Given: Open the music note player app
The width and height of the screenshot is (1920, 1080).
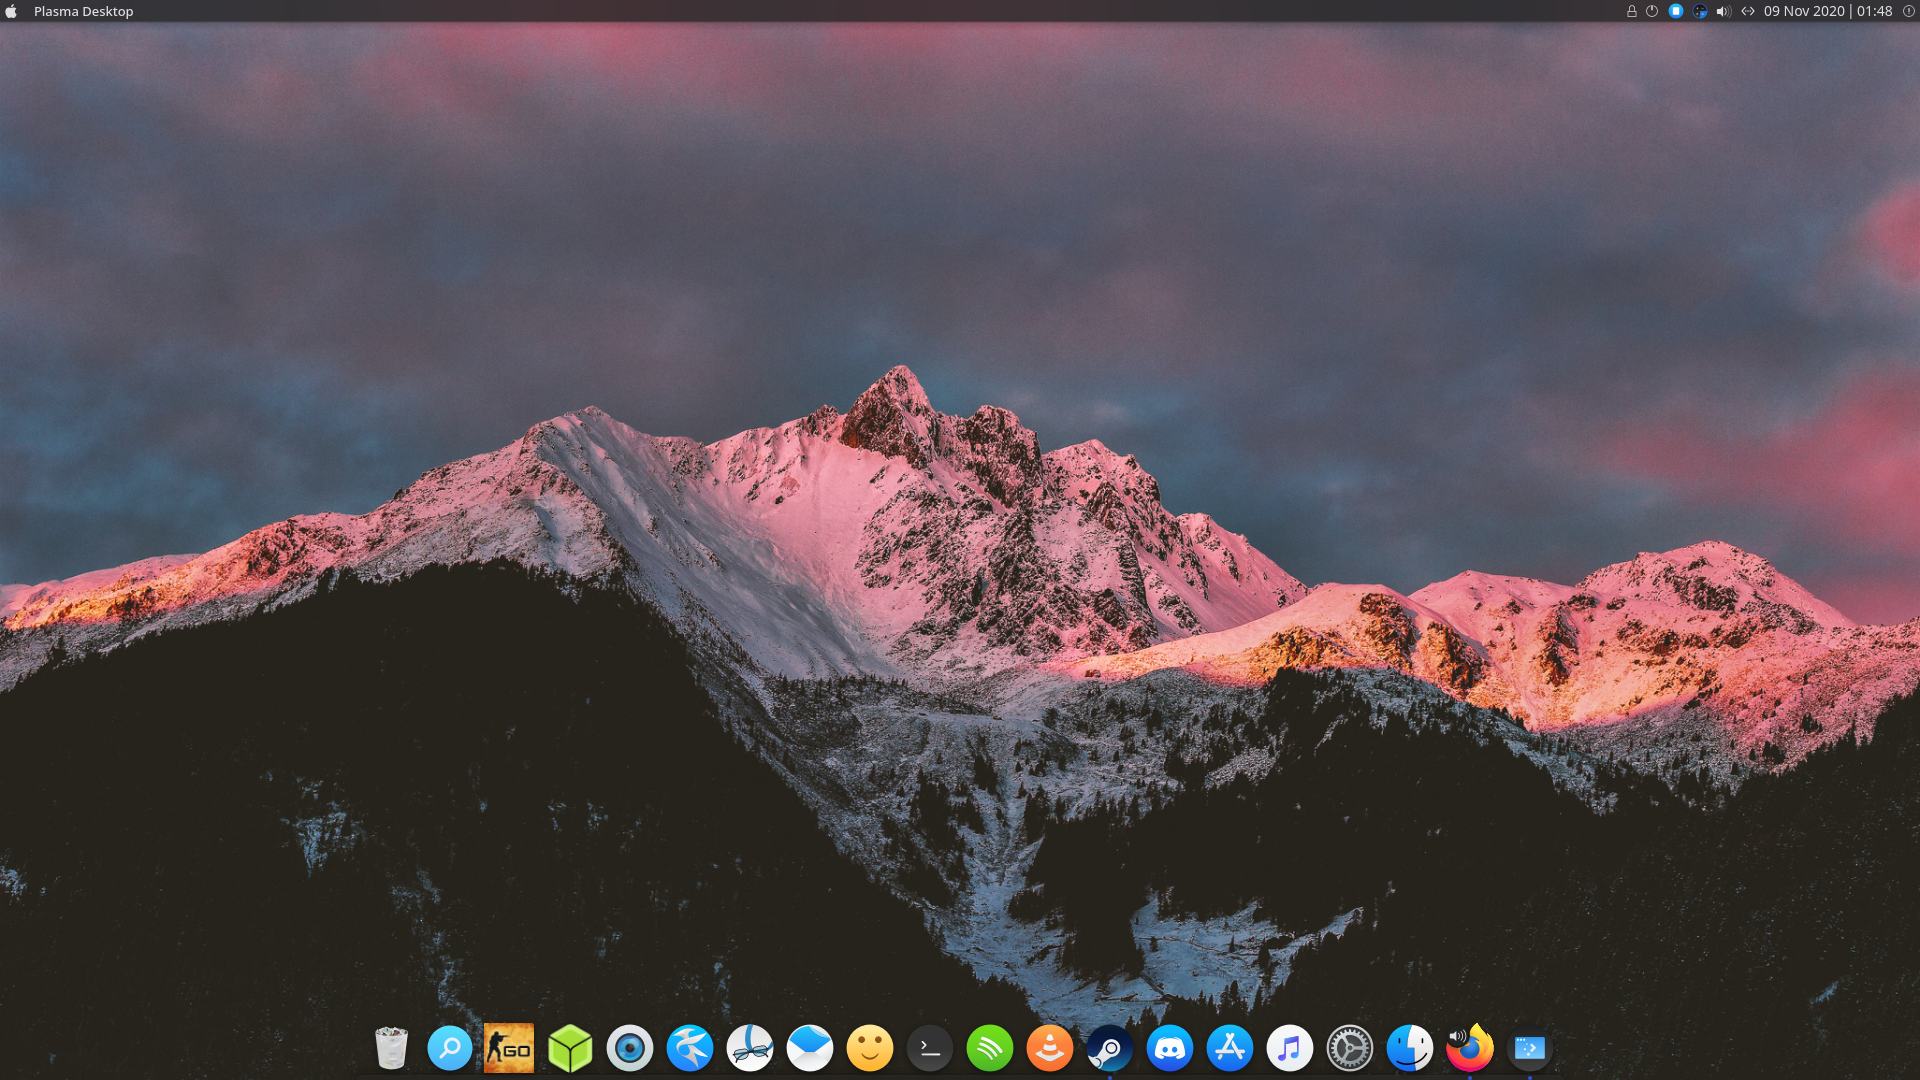Looking at the screenshot, I should (1289, 1049).
